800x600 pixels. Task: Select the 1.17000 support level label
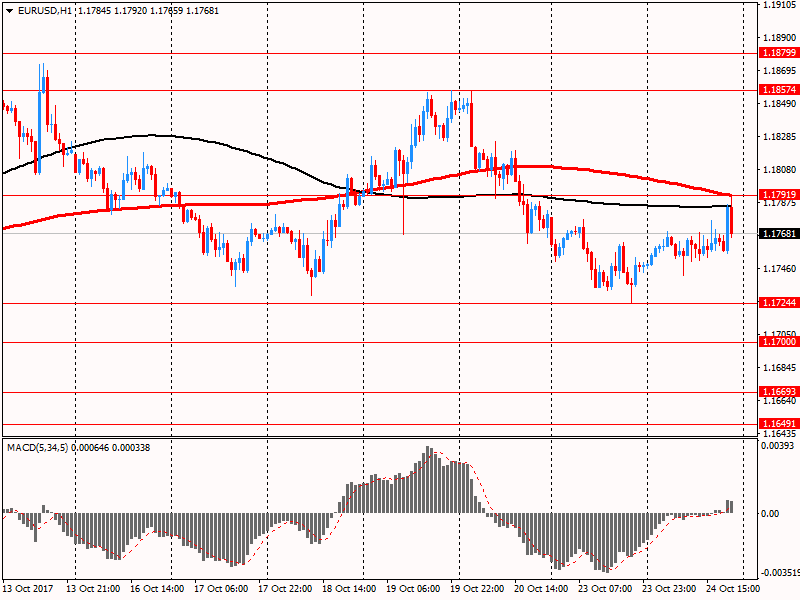(779, 342)
